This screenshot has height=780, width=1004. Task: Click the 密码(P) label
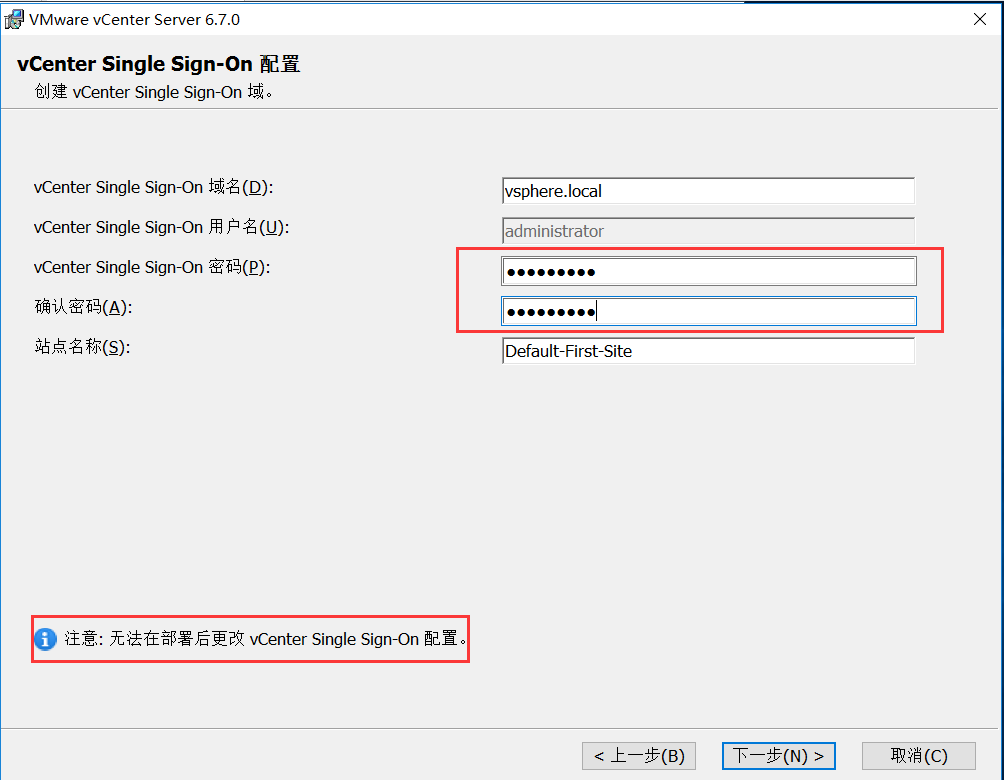coord(152,266)
